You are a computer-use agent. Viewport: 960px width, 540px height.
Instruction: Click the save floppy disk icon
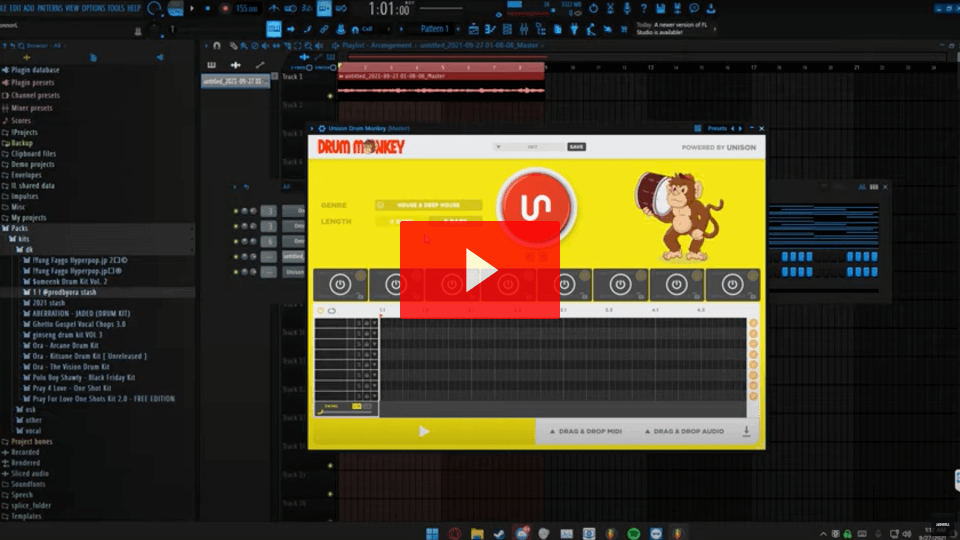coord(661,9)
